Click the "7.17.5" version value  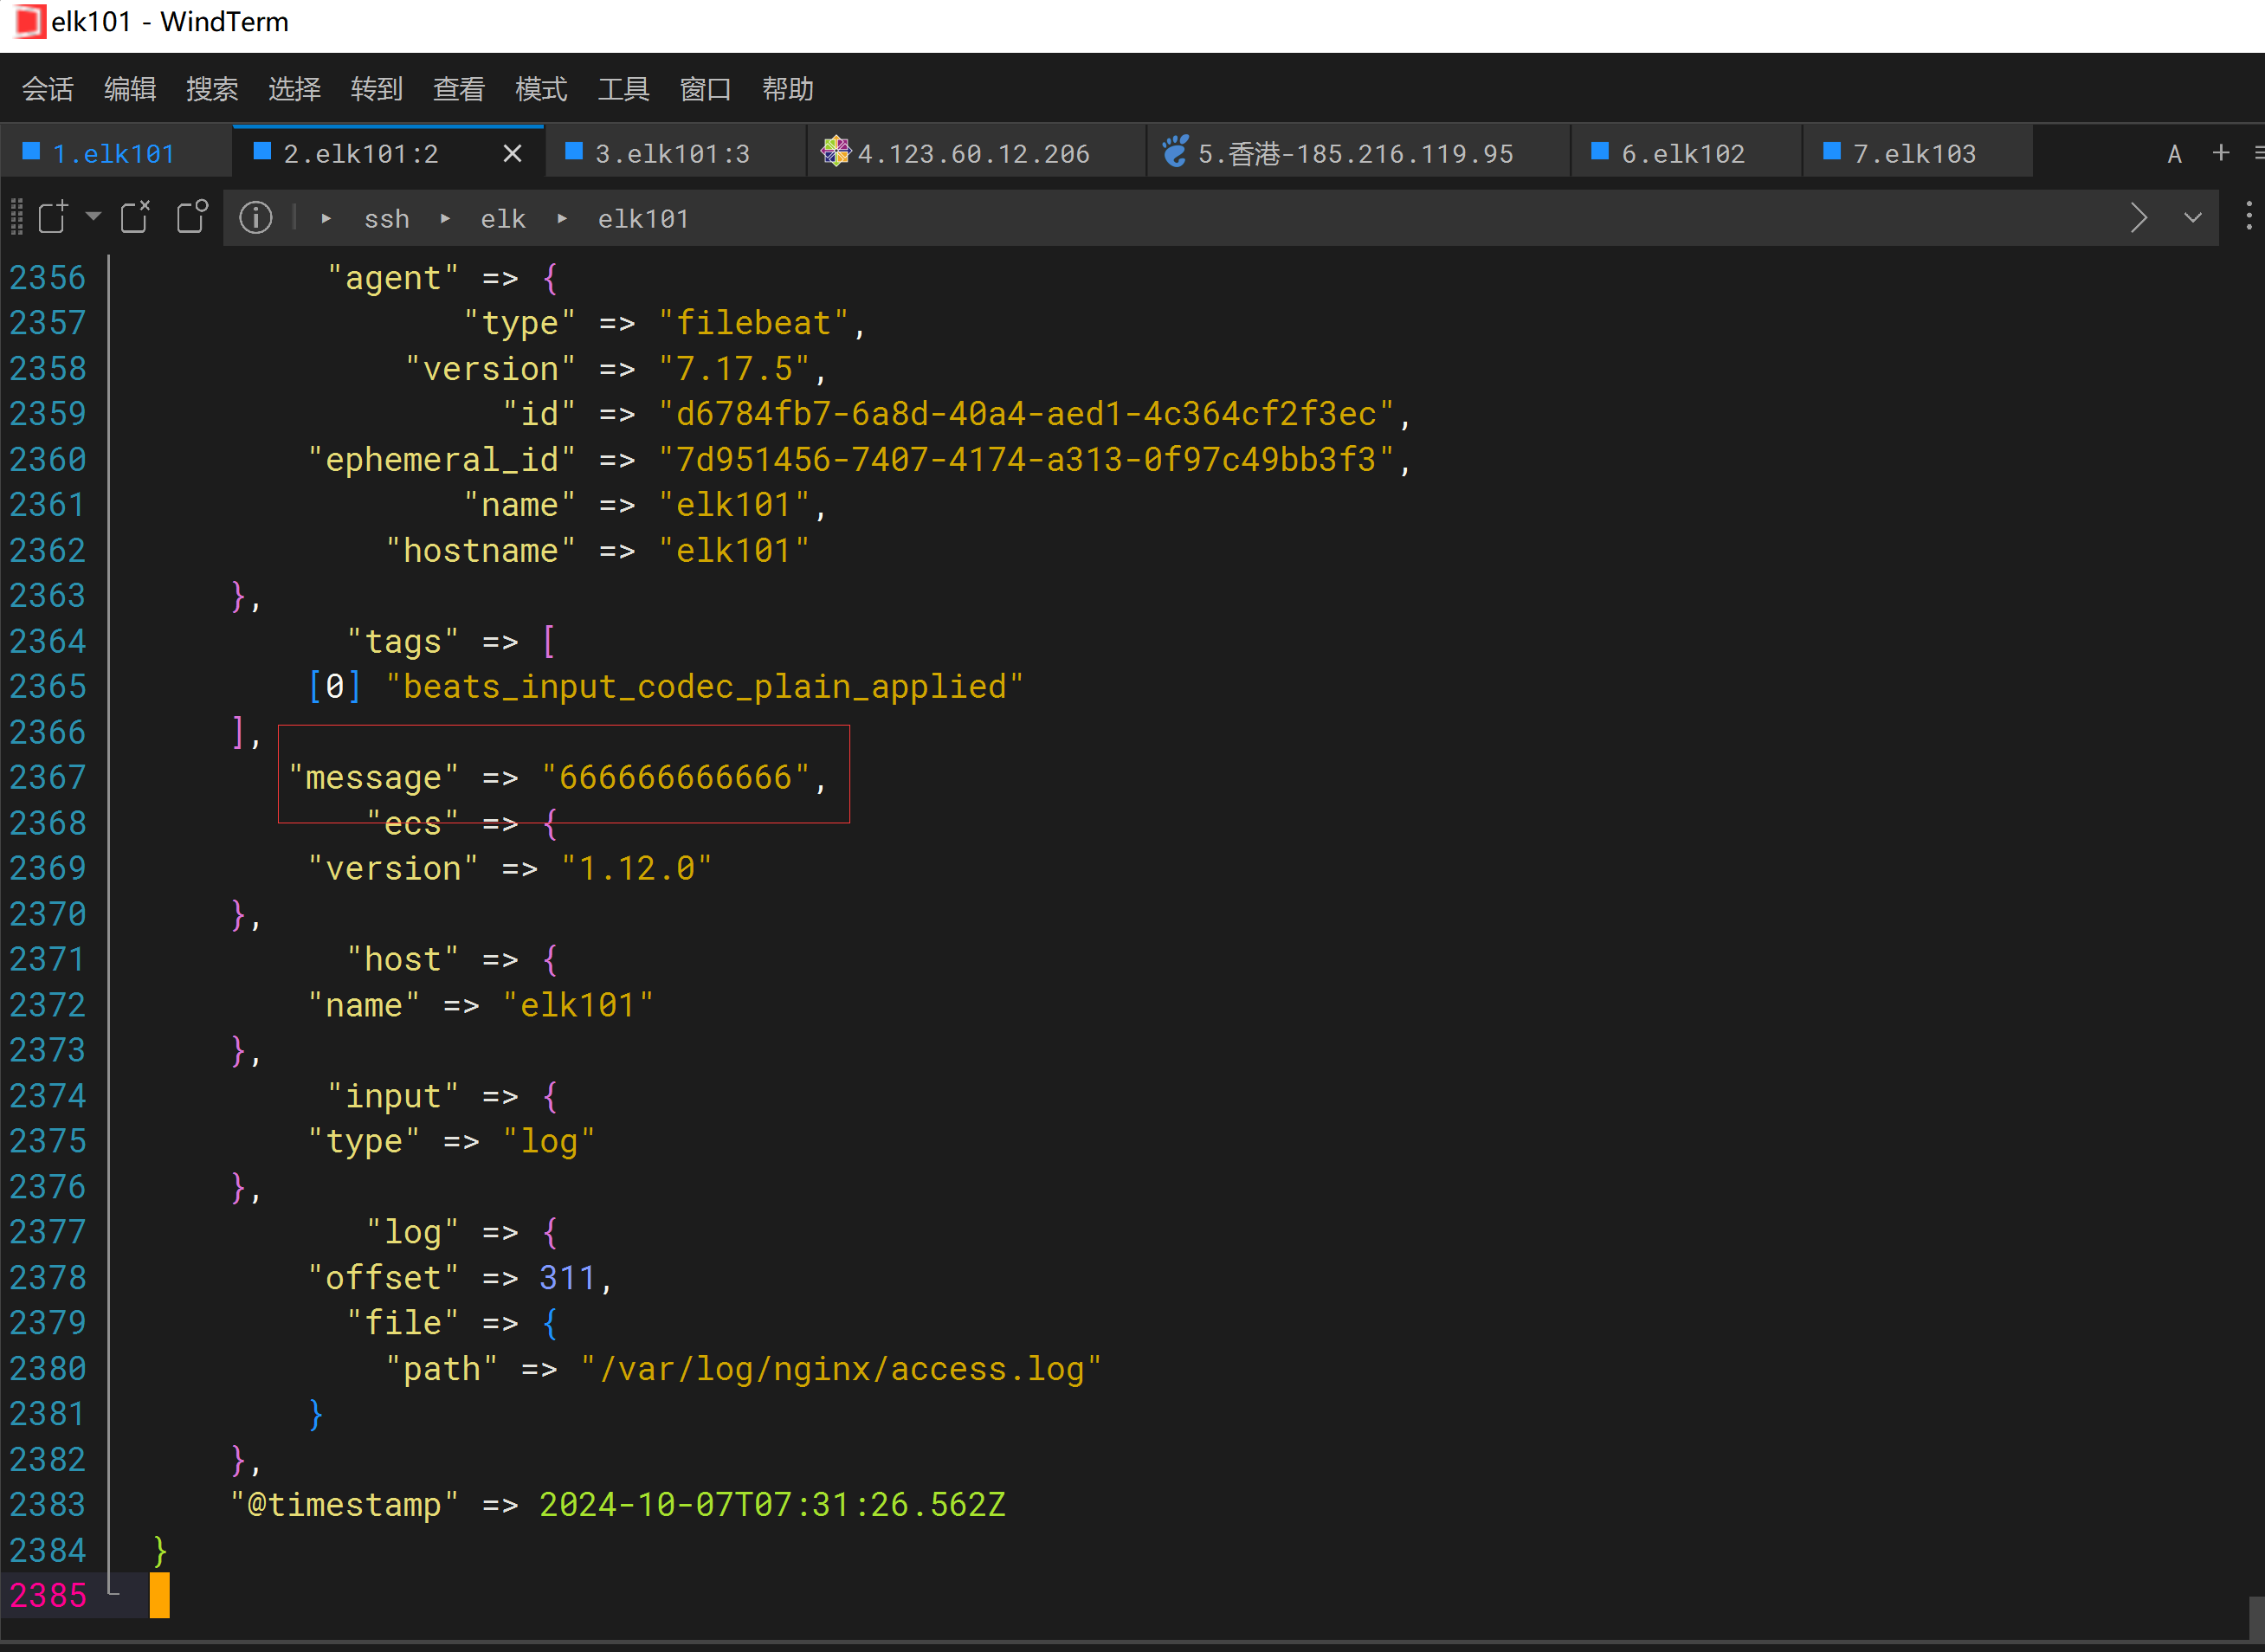[734, 369]
